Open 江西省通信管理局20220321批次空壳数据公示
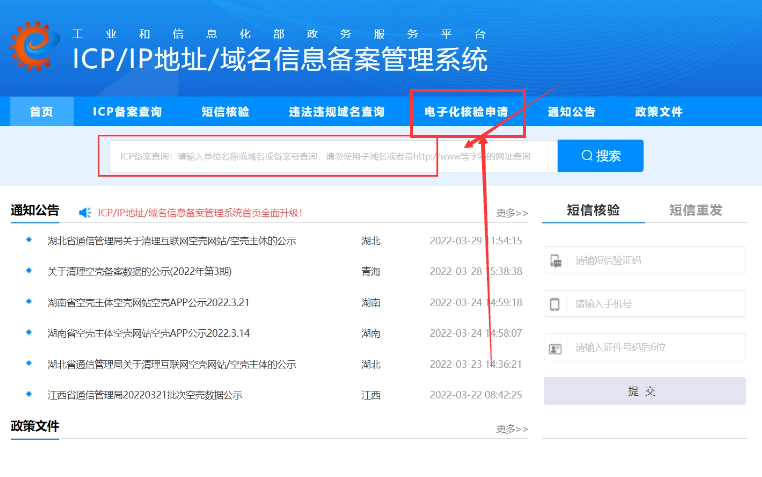762x477 pixels. click(145, 395)
